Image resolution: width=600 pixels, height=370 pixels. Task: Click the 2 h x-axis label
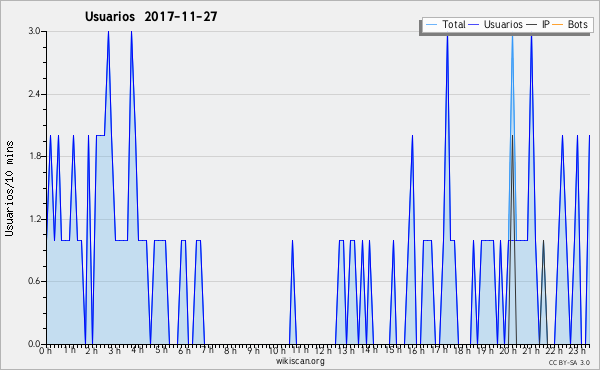point(91,350)
